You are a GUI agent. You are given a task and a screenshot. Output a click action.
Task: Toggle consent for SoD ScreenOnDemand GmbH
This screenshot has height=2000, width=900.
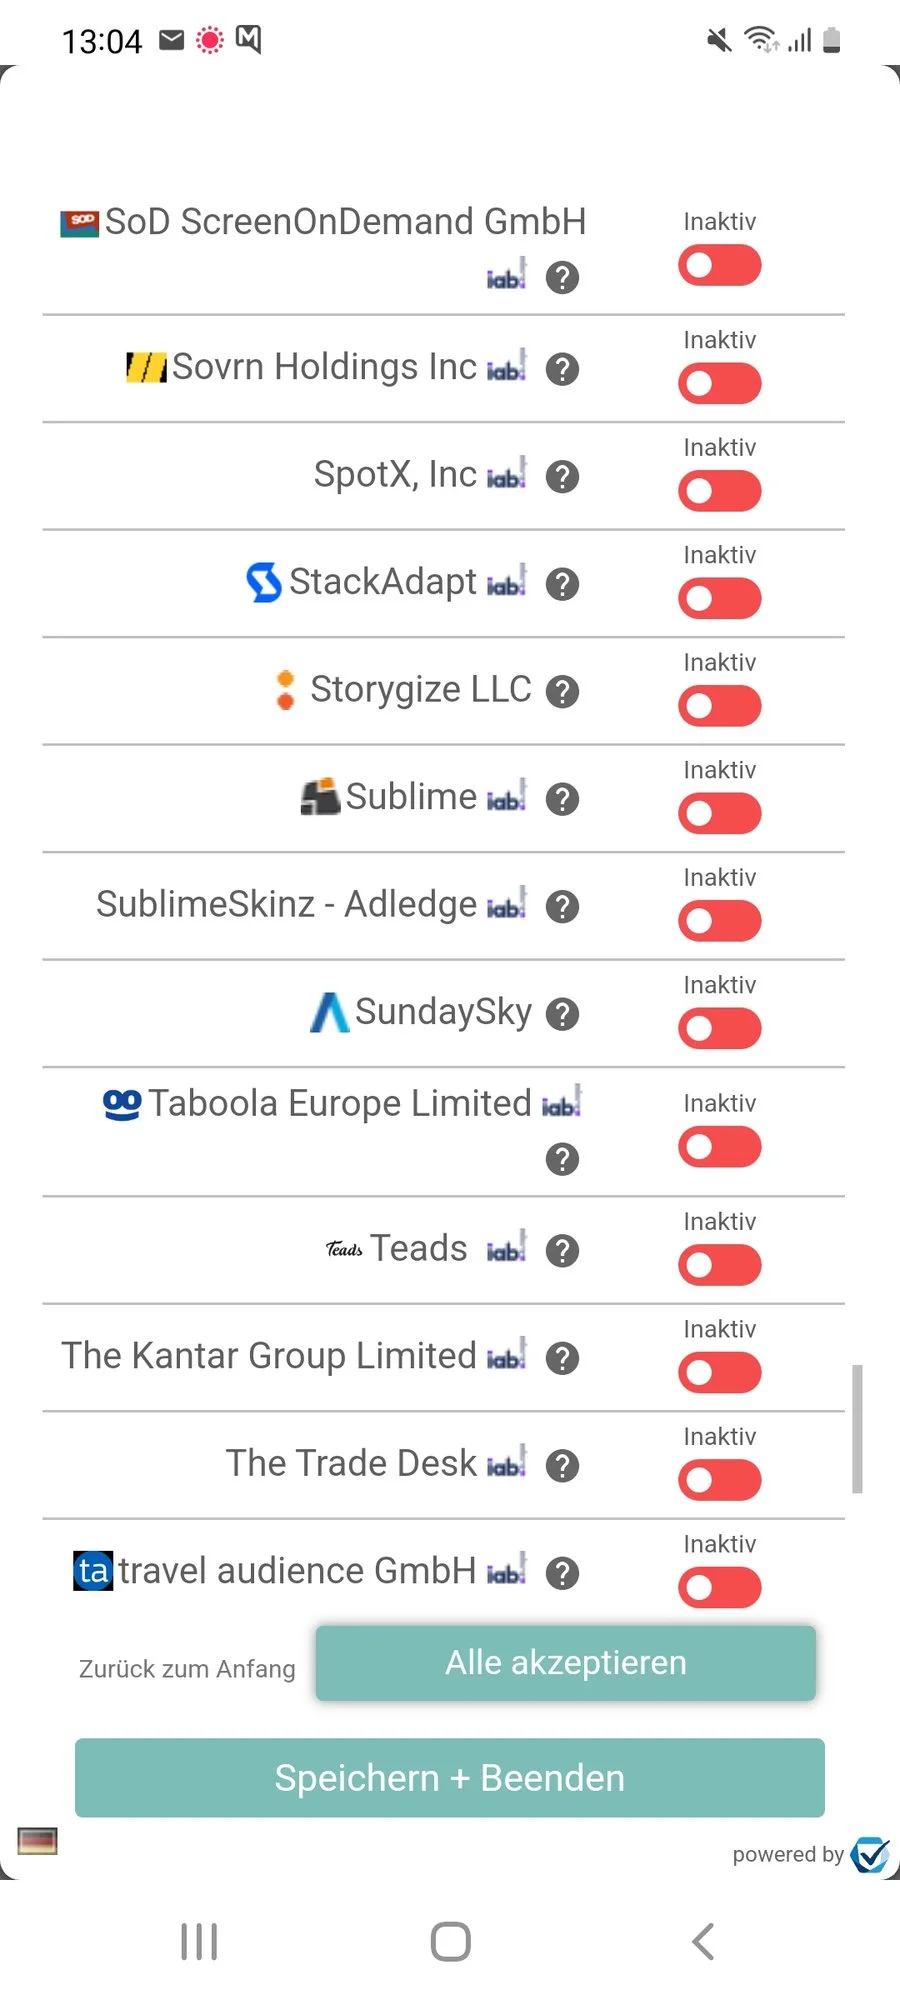[719, 266]
